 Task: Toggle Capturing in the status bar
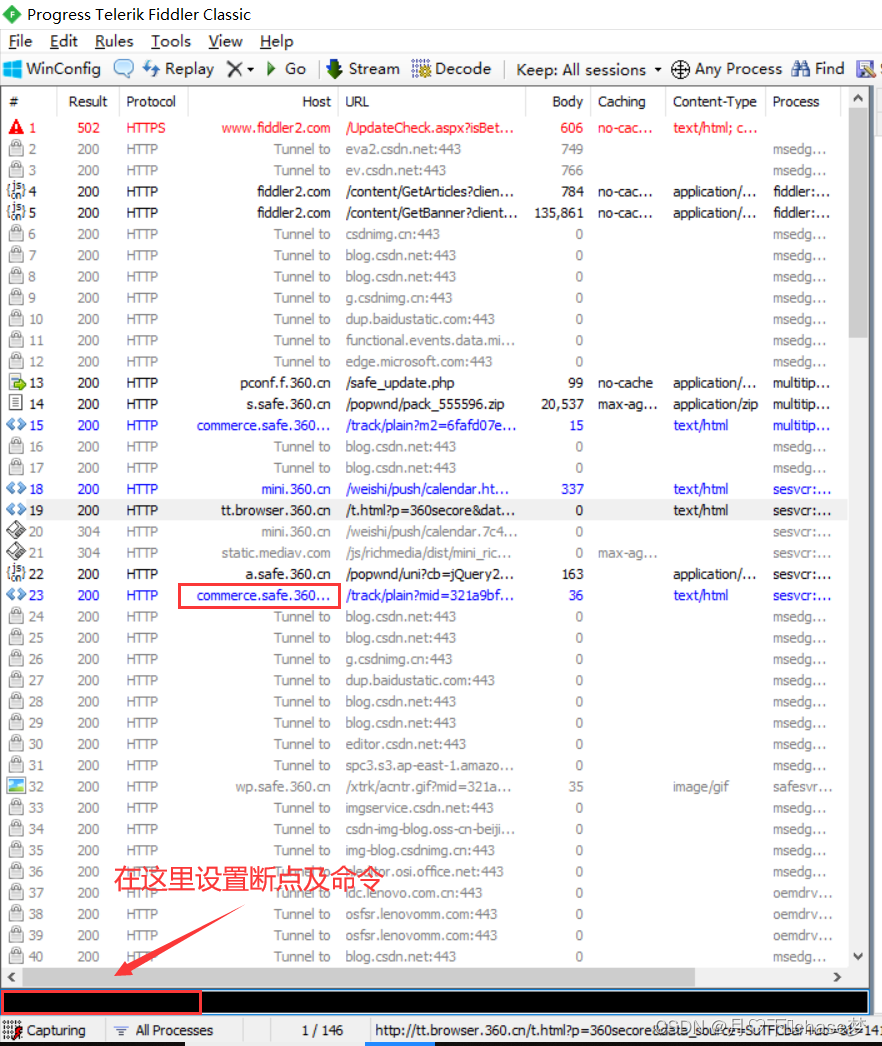[45, 1030]
